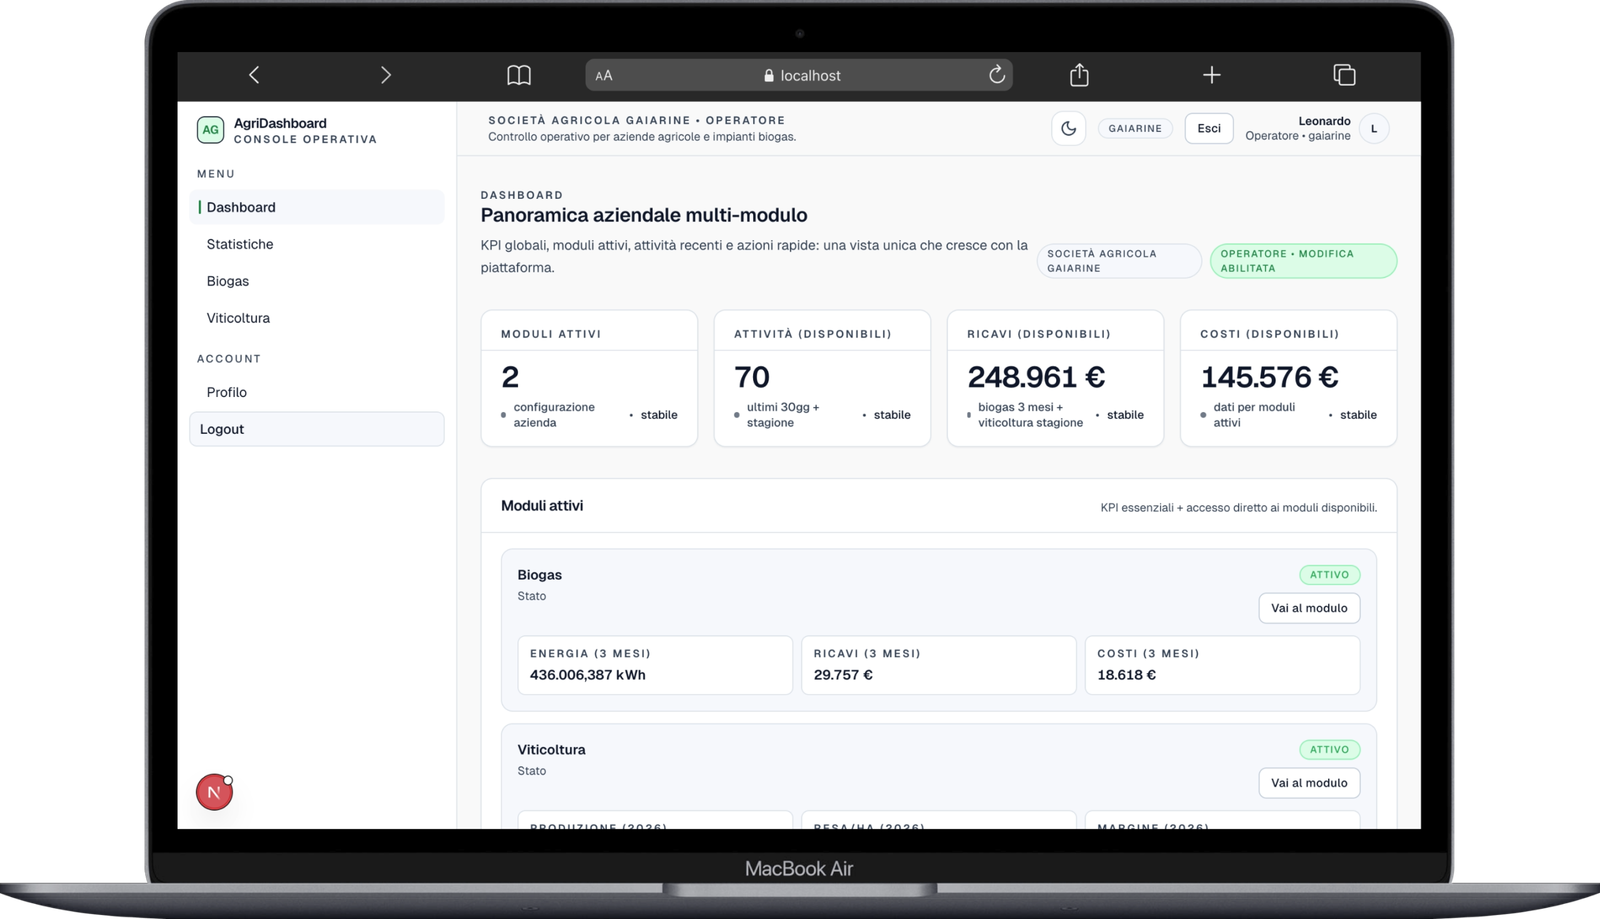This screenshot has width=1600, height=919.
Task: Click the Esci button in header
Action: 1208,128
